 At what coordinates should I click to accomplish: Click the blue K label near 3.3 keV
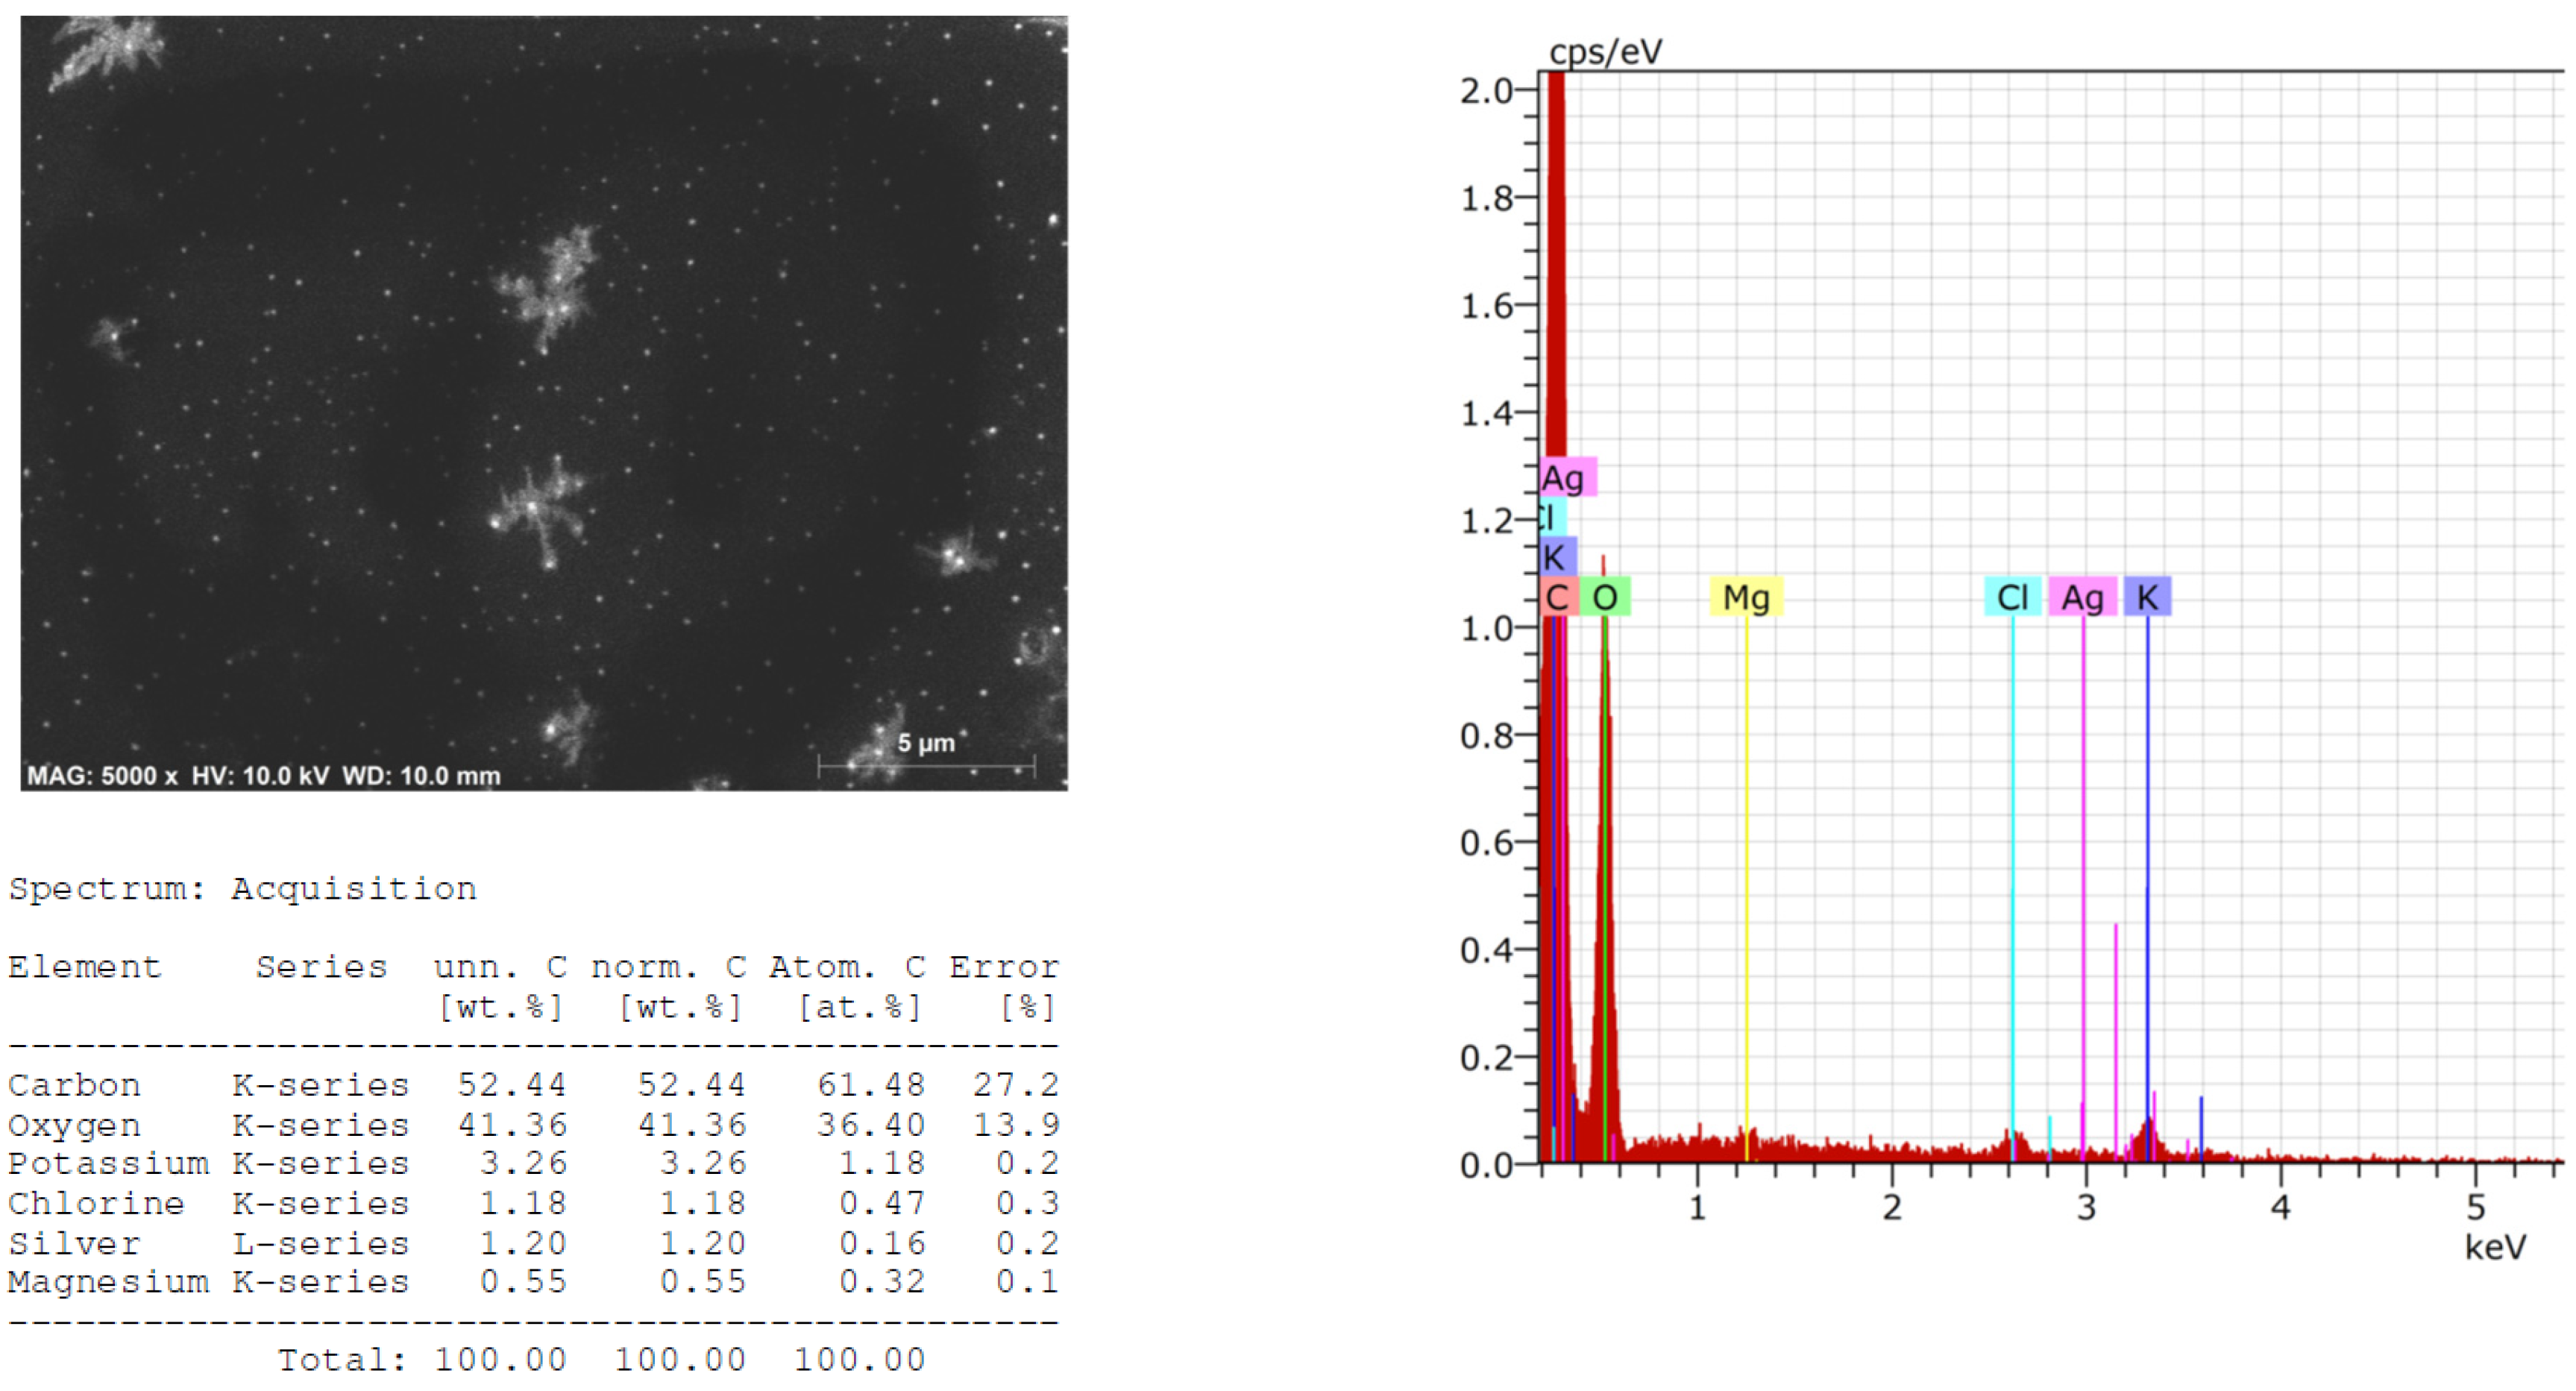(x=2147, y=597)
